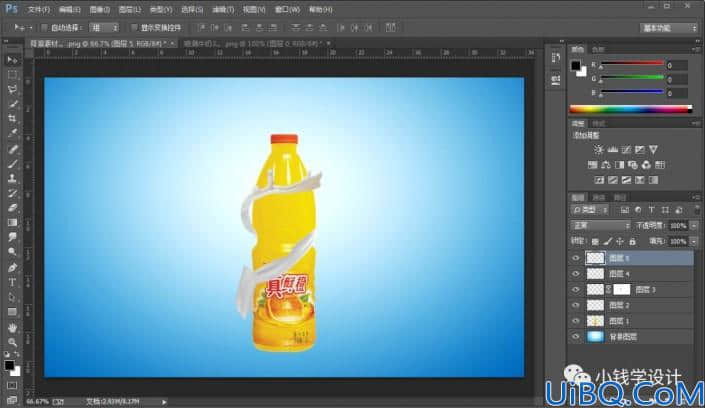Select the Eraser tool
The width and height of the screenshot is (705, 408).
(12, 208)
